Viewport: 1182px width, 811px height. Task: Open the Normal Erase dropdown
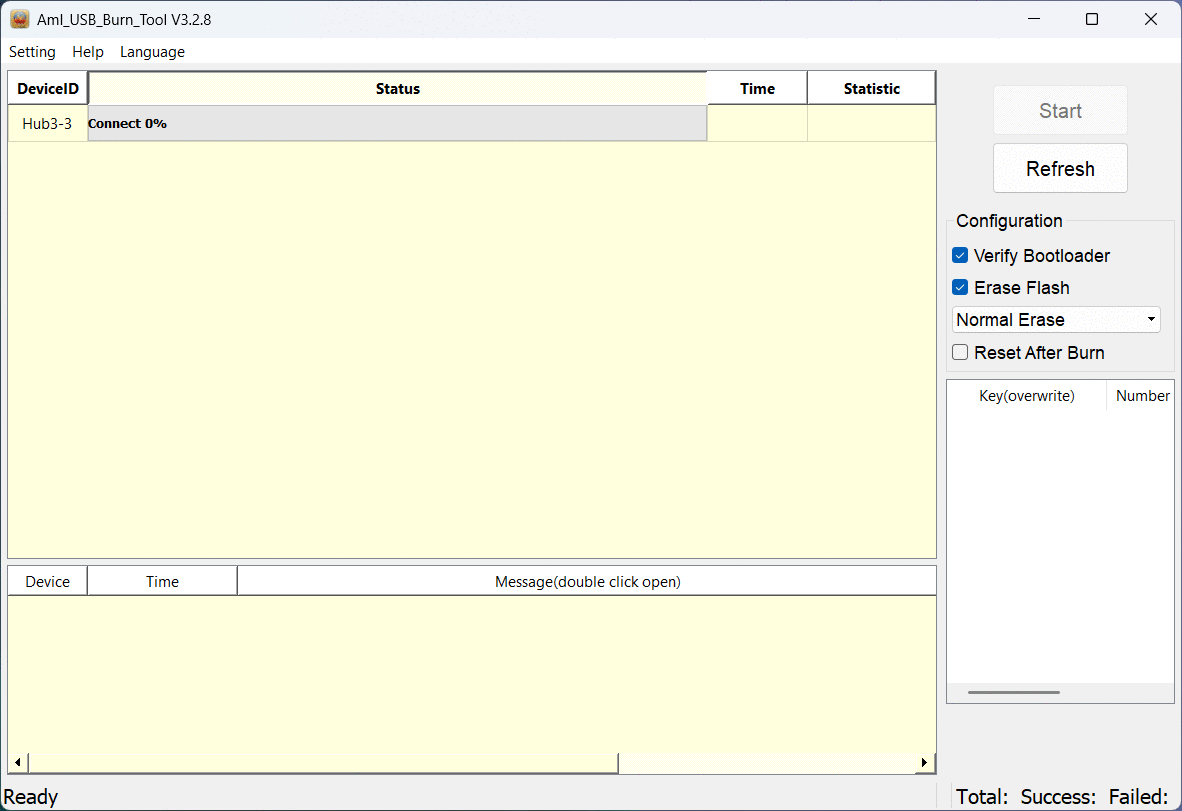click(x=1056, y=320)
